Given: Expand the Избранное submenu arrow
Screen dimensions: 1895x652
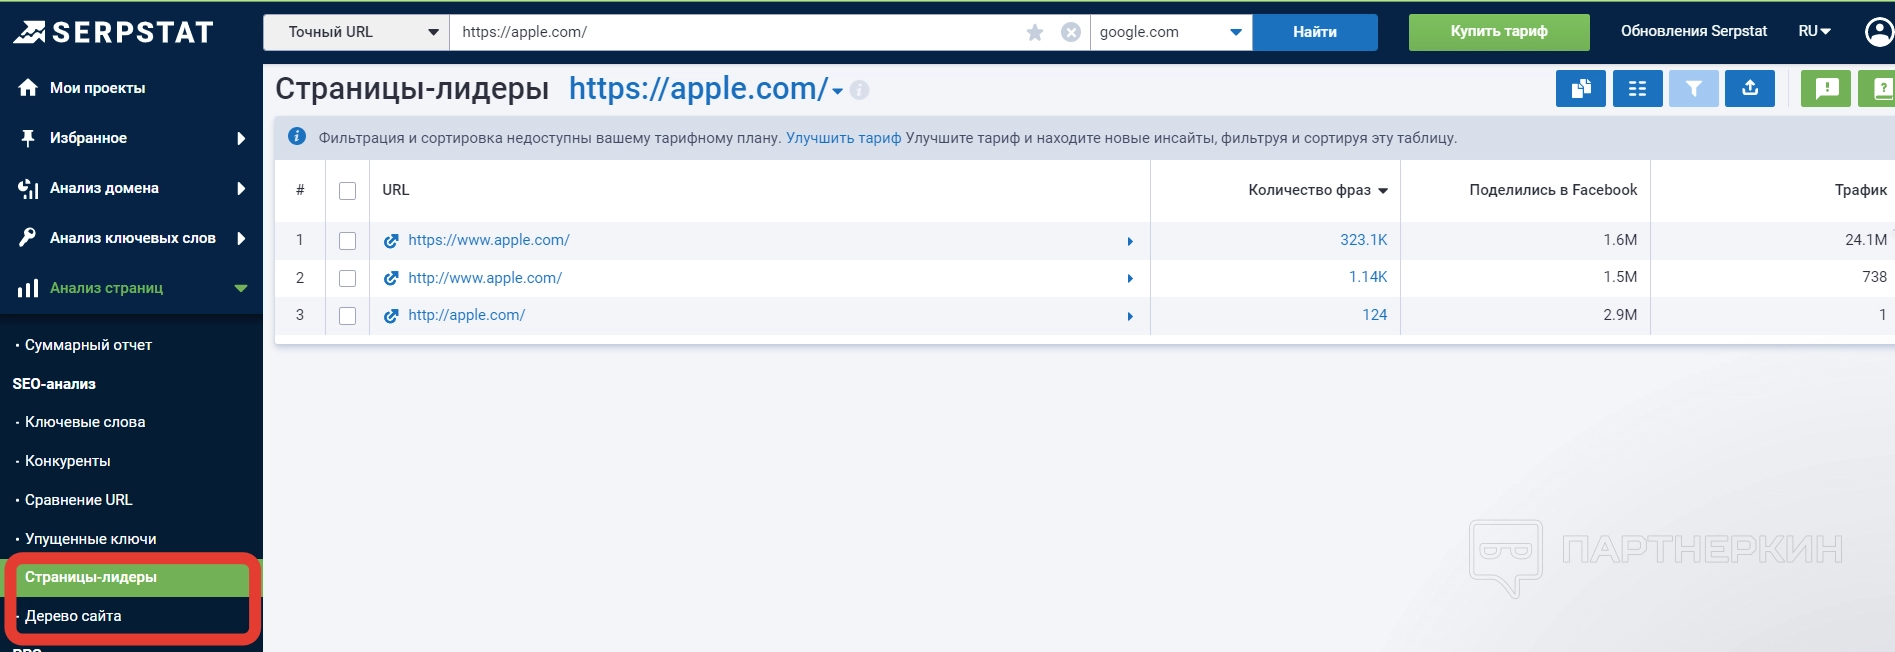Looking at the screenshot, I should click(x=241, y=138).
